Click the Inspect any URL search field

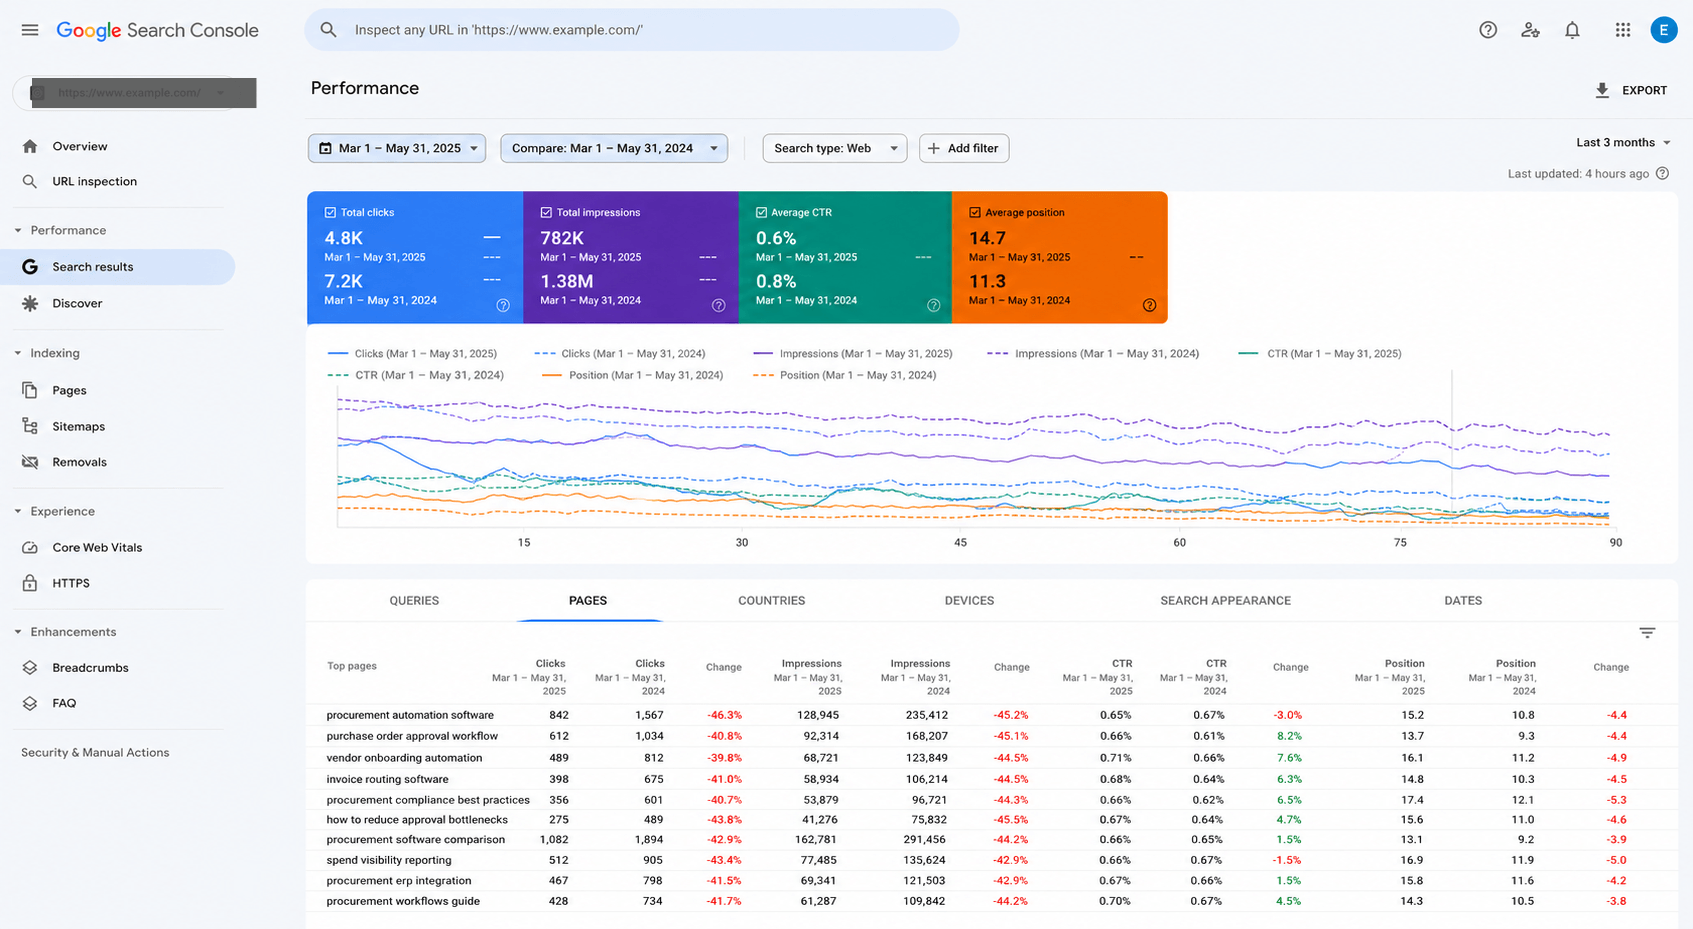pos(632,30)
